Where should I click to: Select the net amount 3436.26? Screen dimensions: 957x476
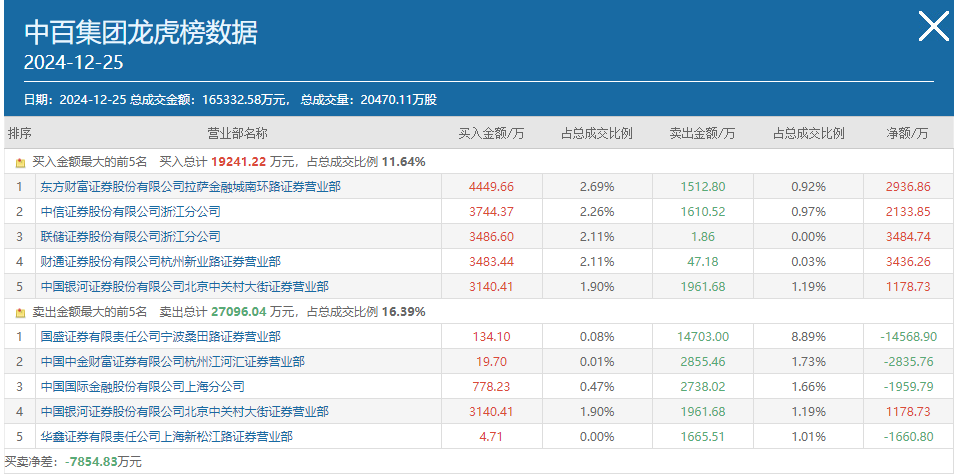[x=908, y=262]
